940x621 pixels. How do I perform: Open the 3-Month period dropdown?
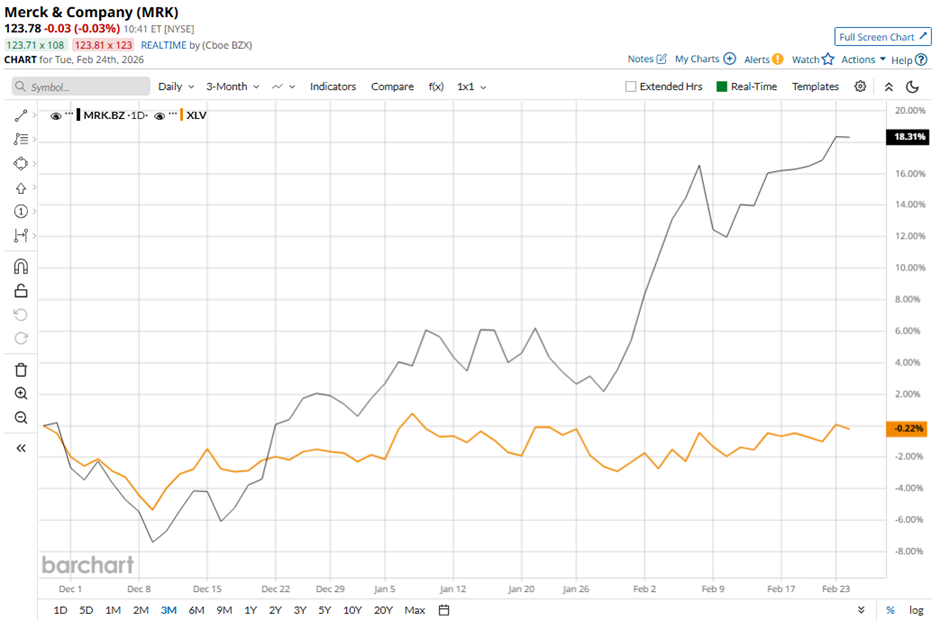point(233,86)
